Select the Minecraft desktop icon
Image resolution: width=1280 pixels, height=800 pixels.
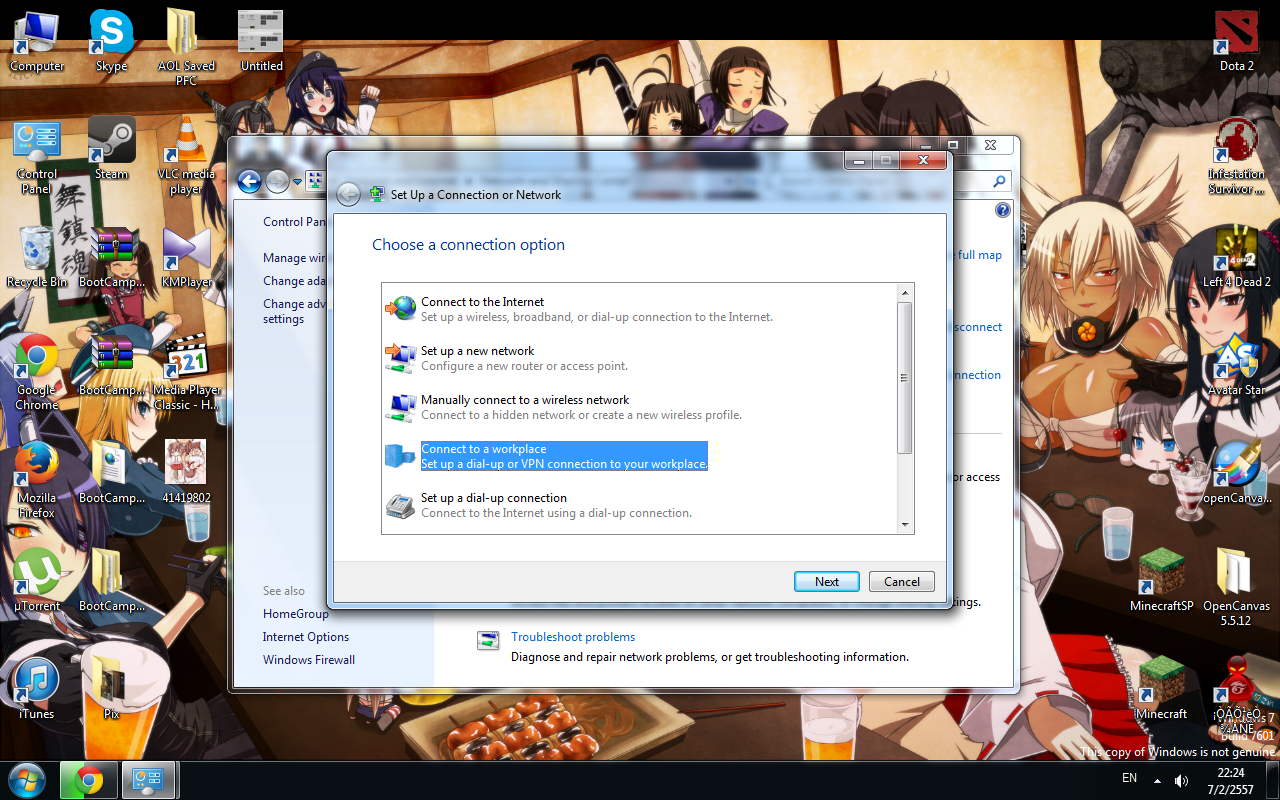coord(1162,688)
